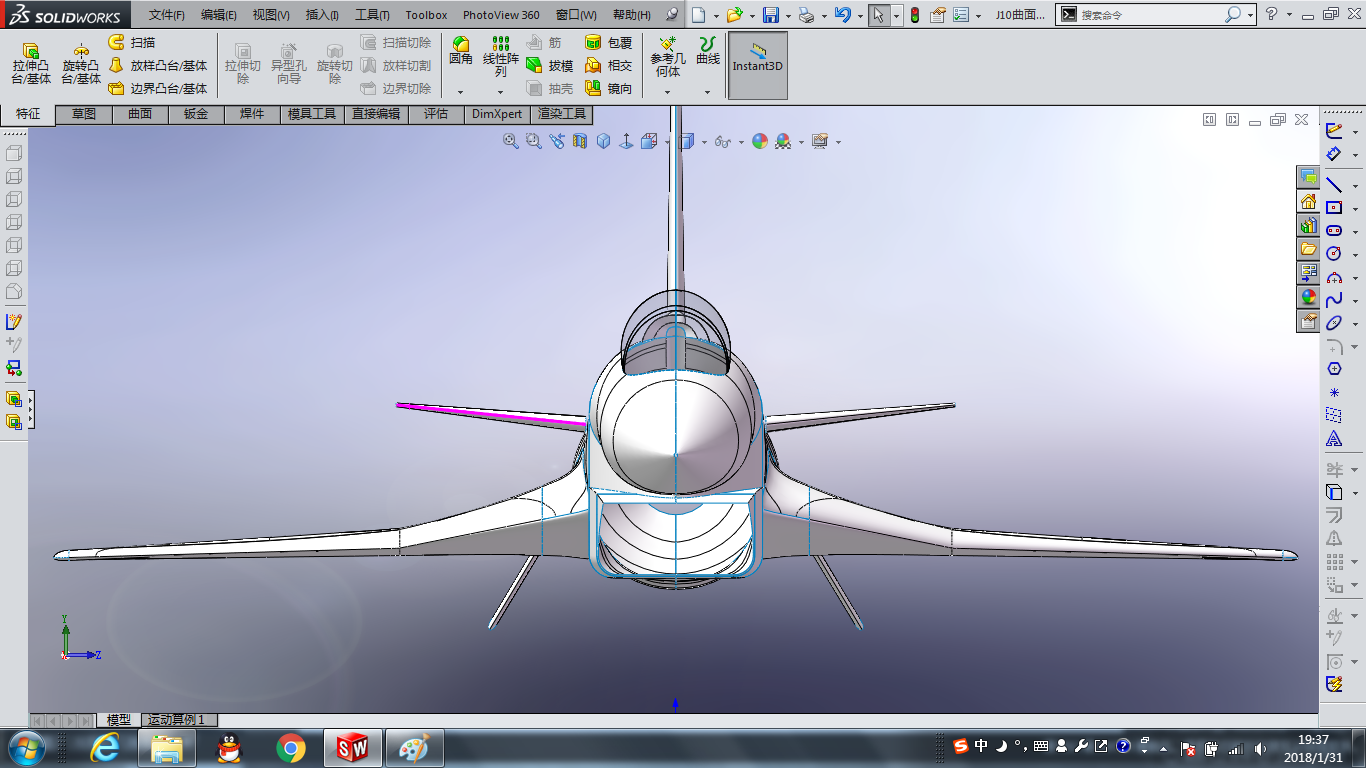
Task: Click the New document icon
Action: click(x=698, y=15)
